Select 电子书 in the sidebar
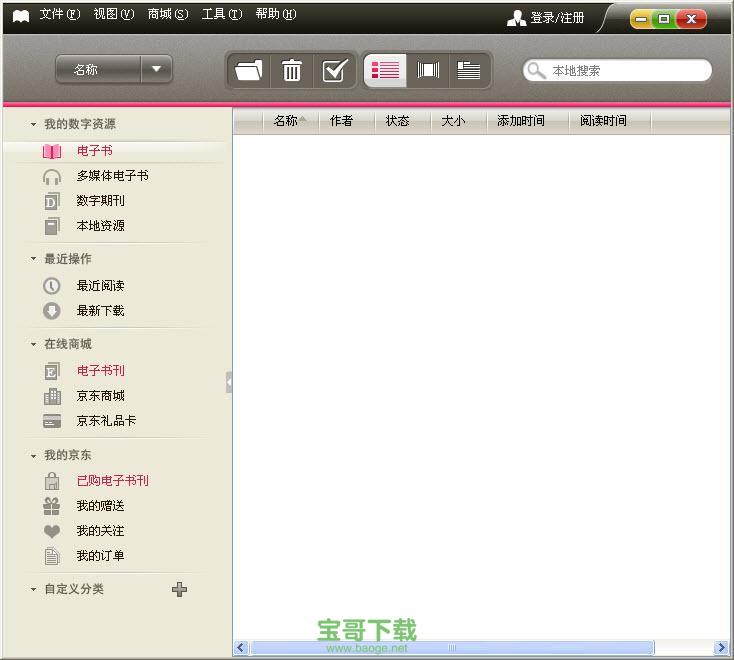This screenshot has width=734, height=660. [x=95, y=151]
